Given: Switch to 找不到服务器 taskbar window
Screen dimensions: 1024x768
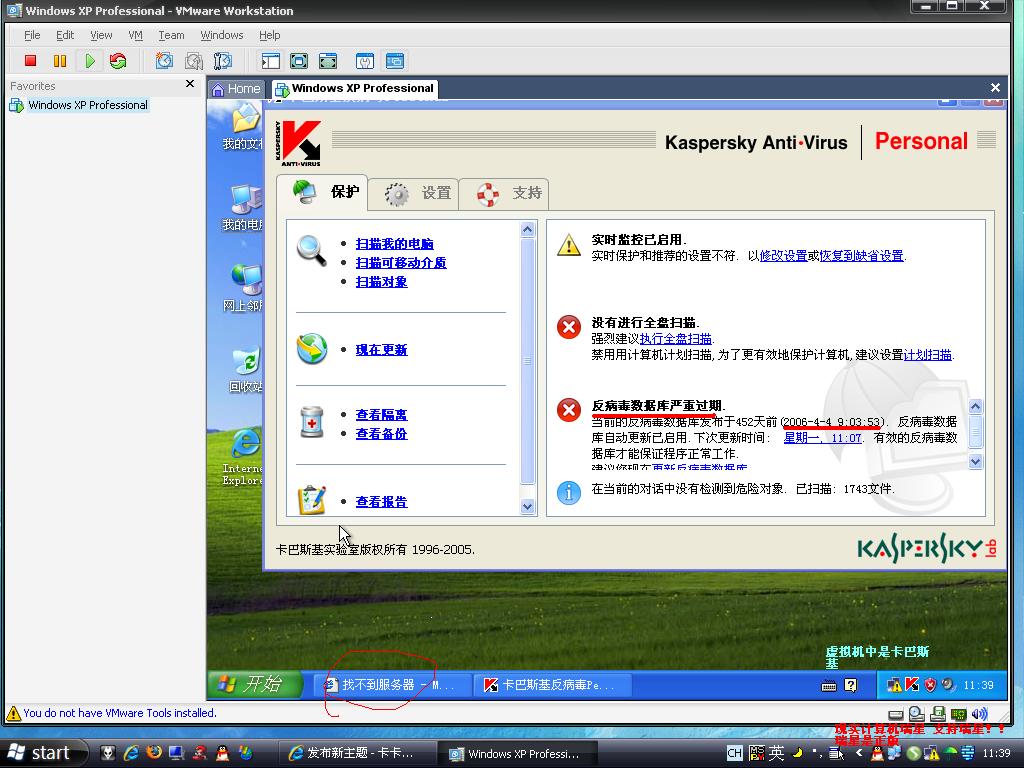Looking at the screenshot, I should click(x=392, y=684).
